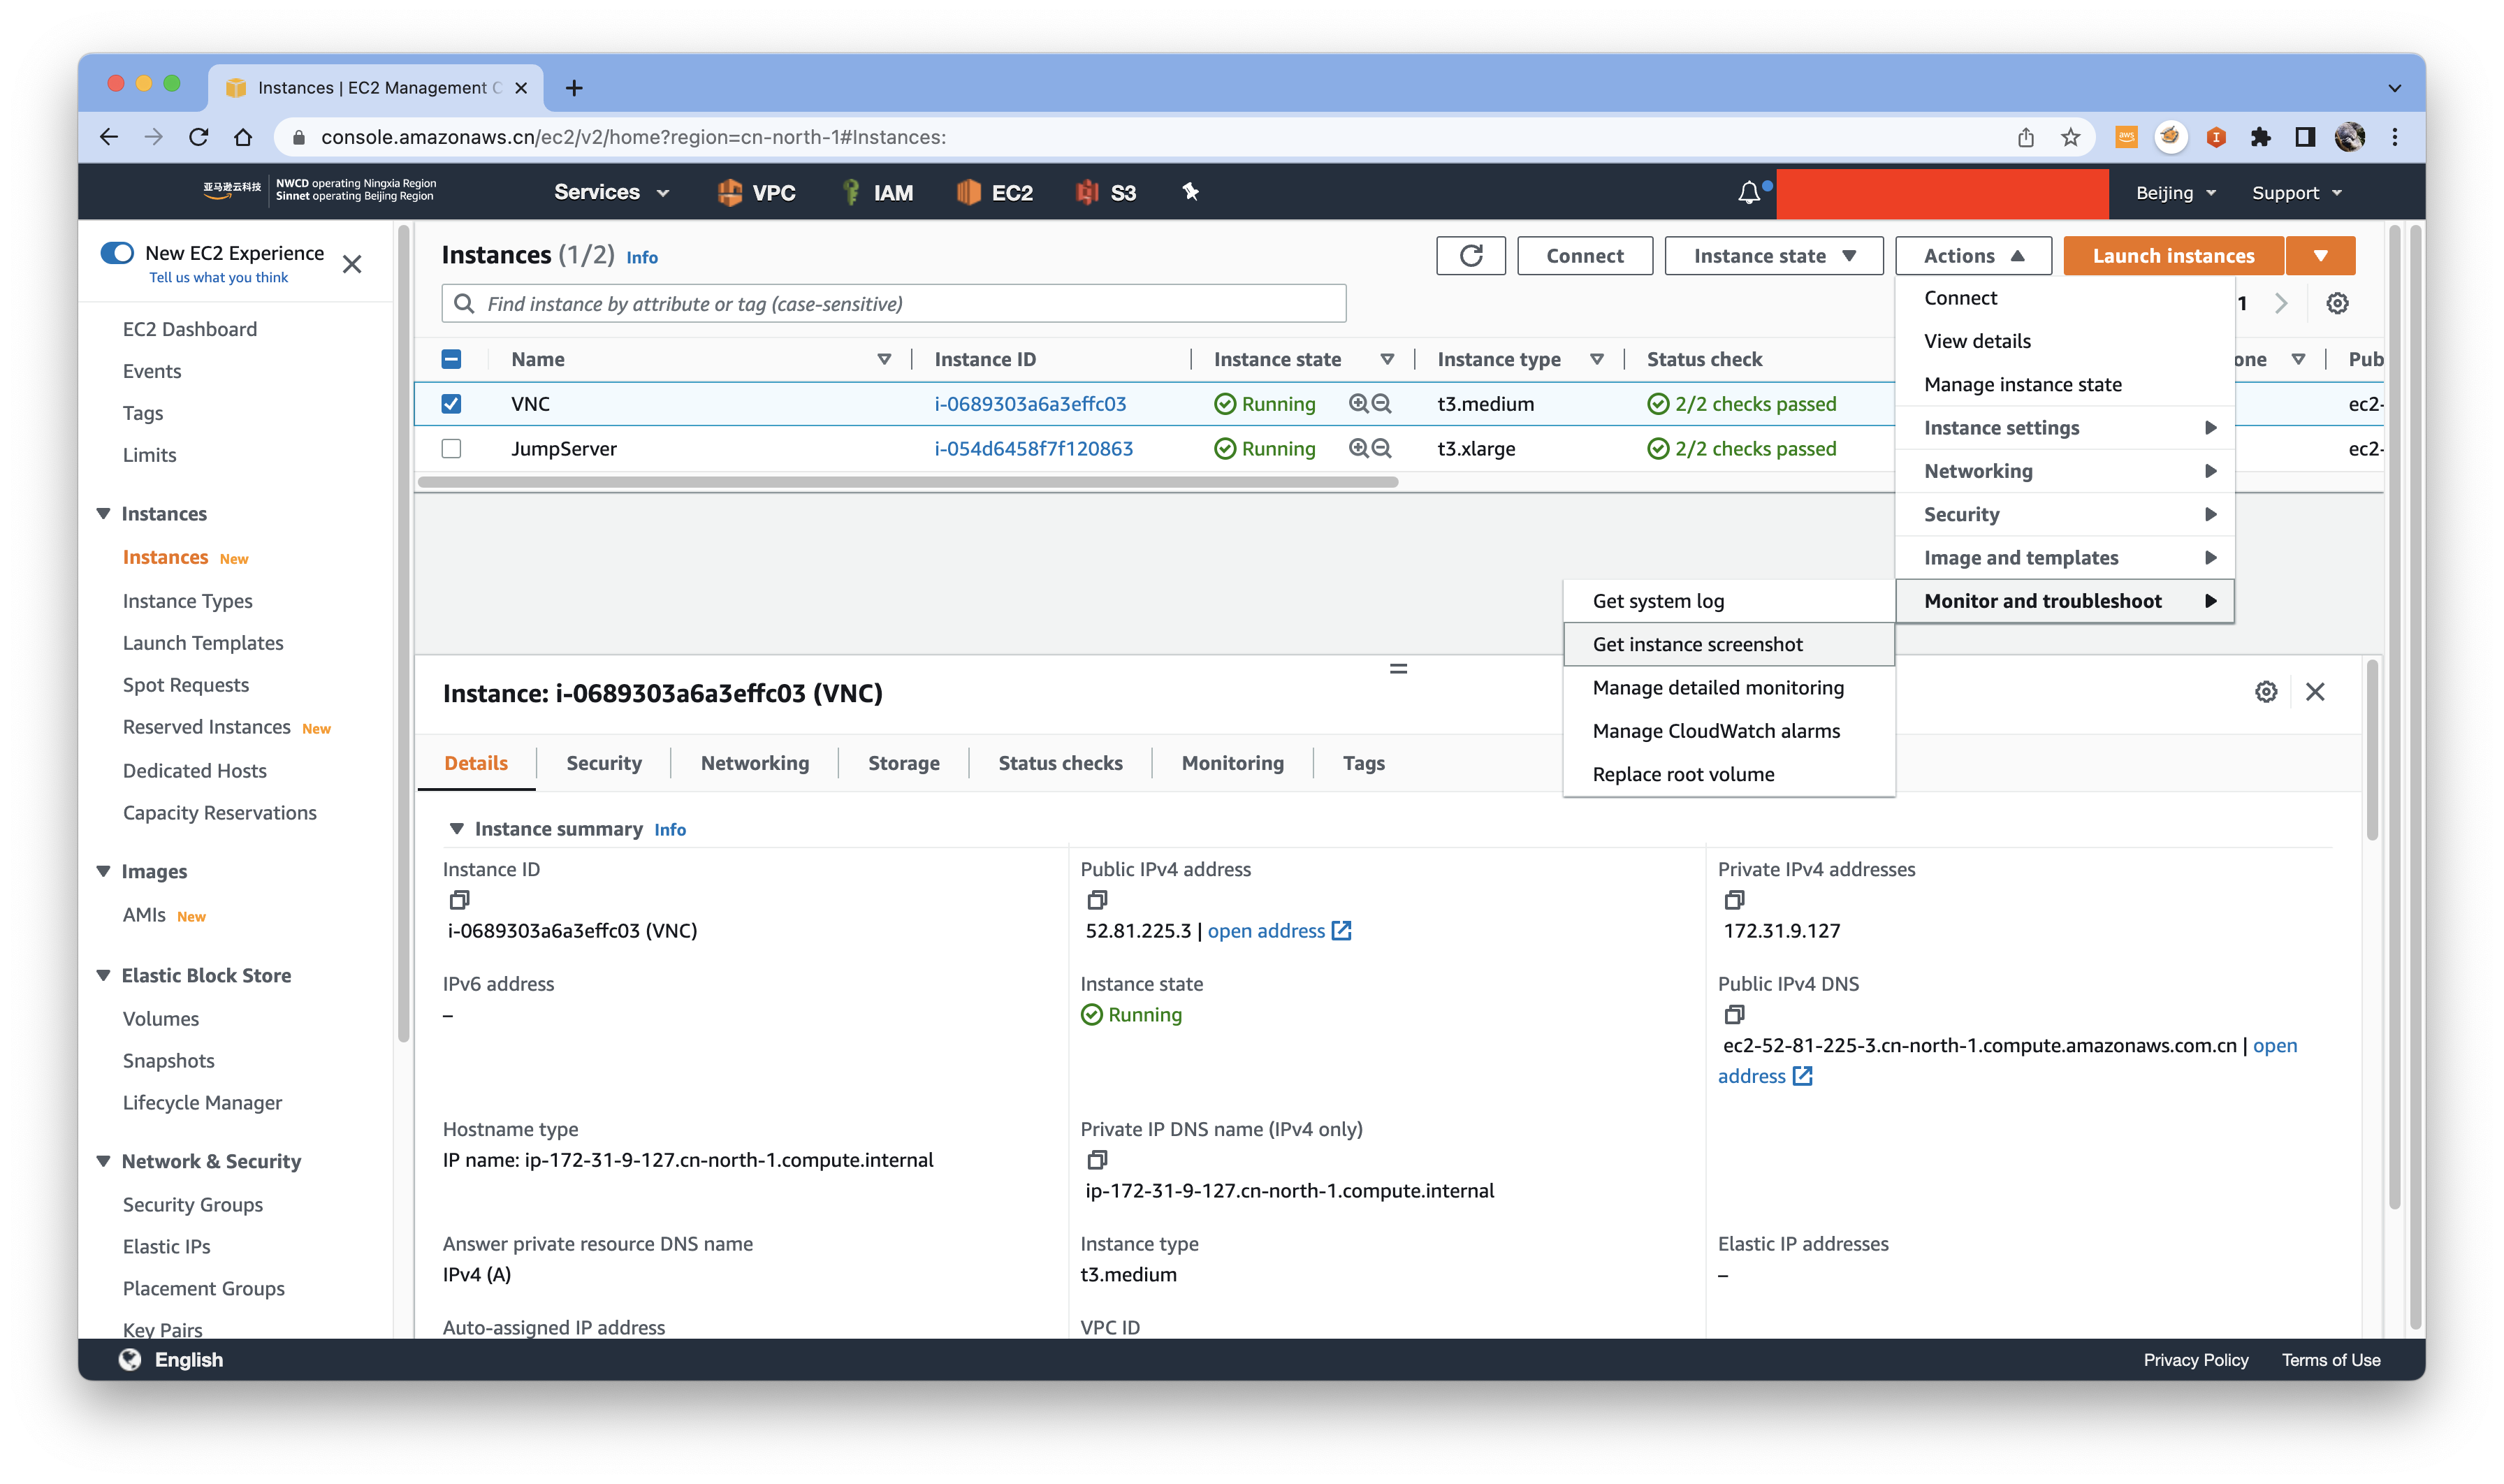Click open address link next to 52.81.225.3

(1279, 931)
